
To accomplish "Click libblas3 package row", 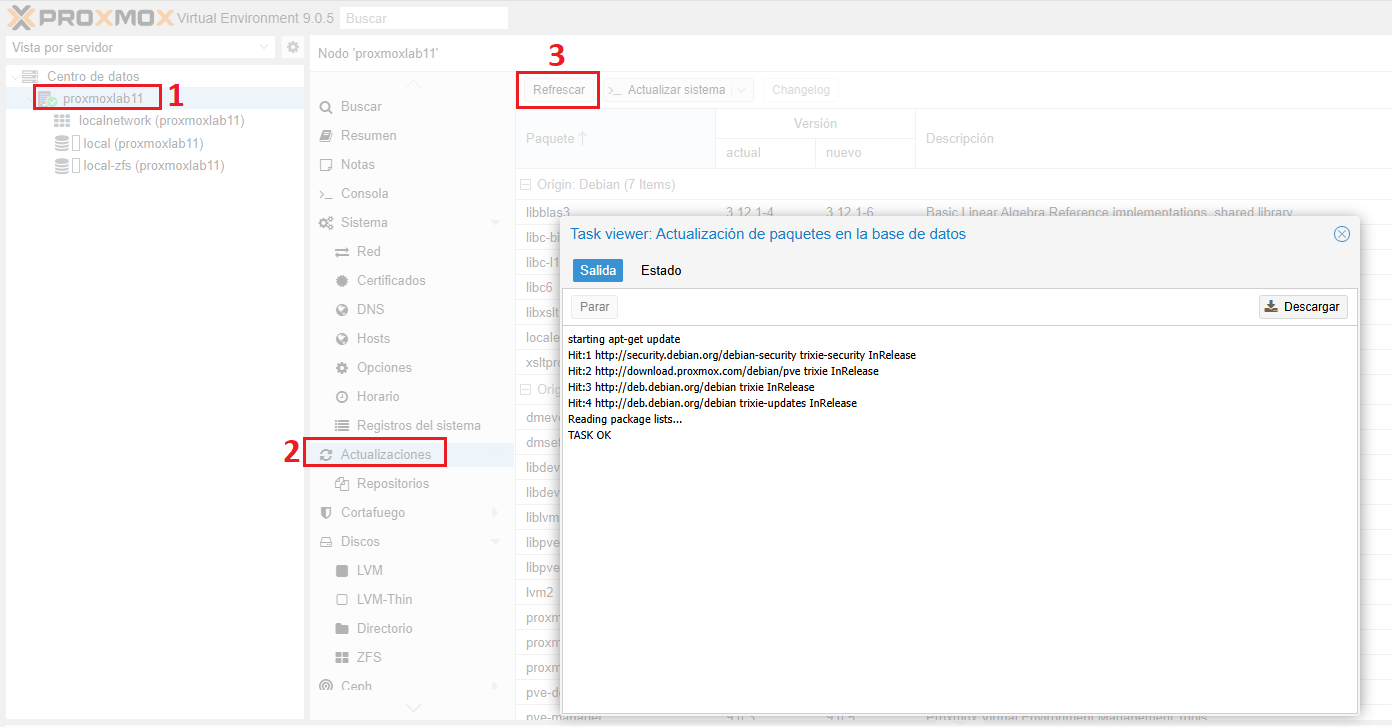I will 953,212.
